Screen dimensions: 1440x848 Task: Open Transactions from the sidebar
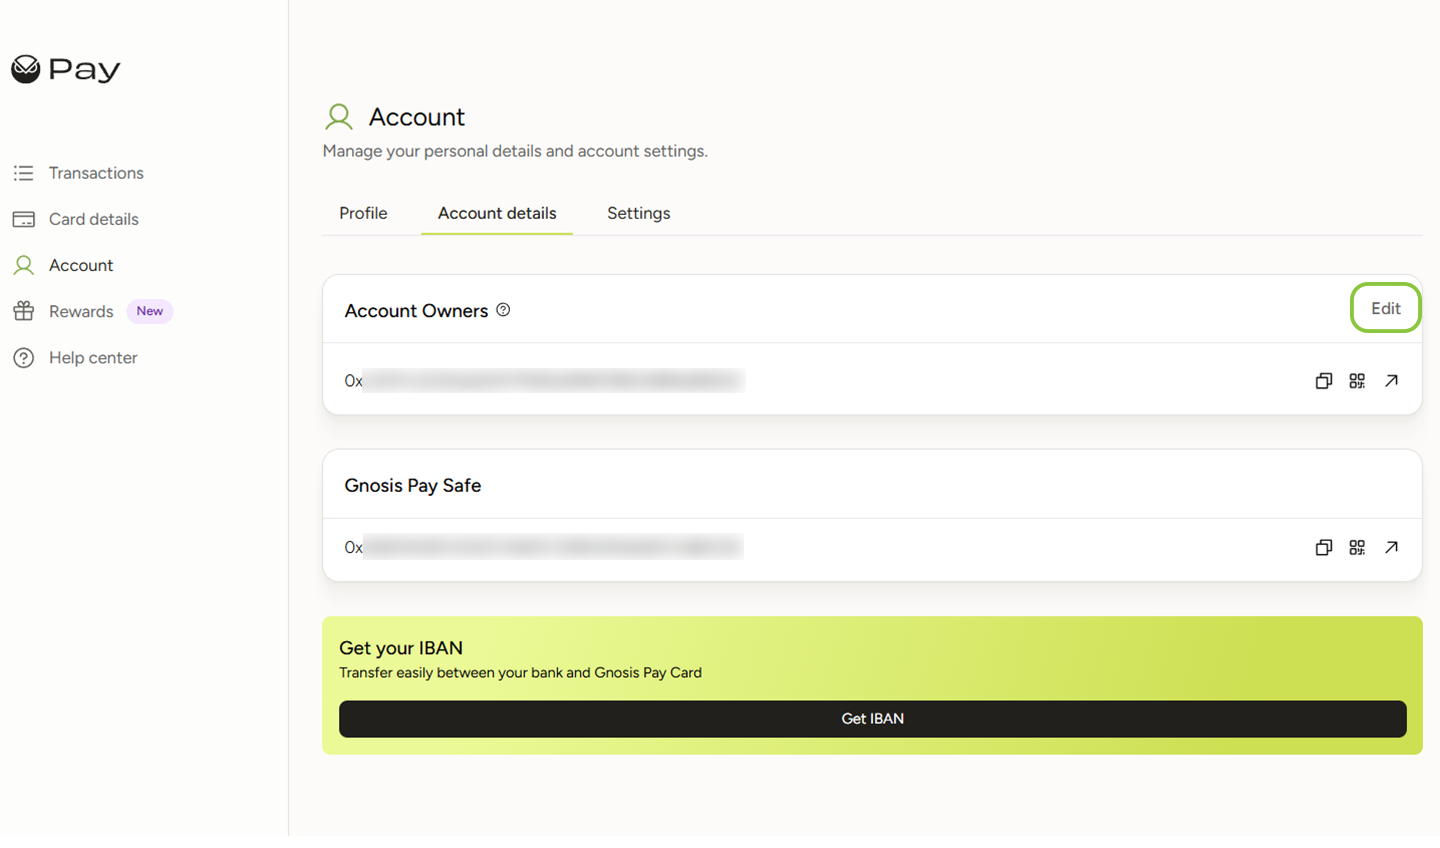click(96, 173)
